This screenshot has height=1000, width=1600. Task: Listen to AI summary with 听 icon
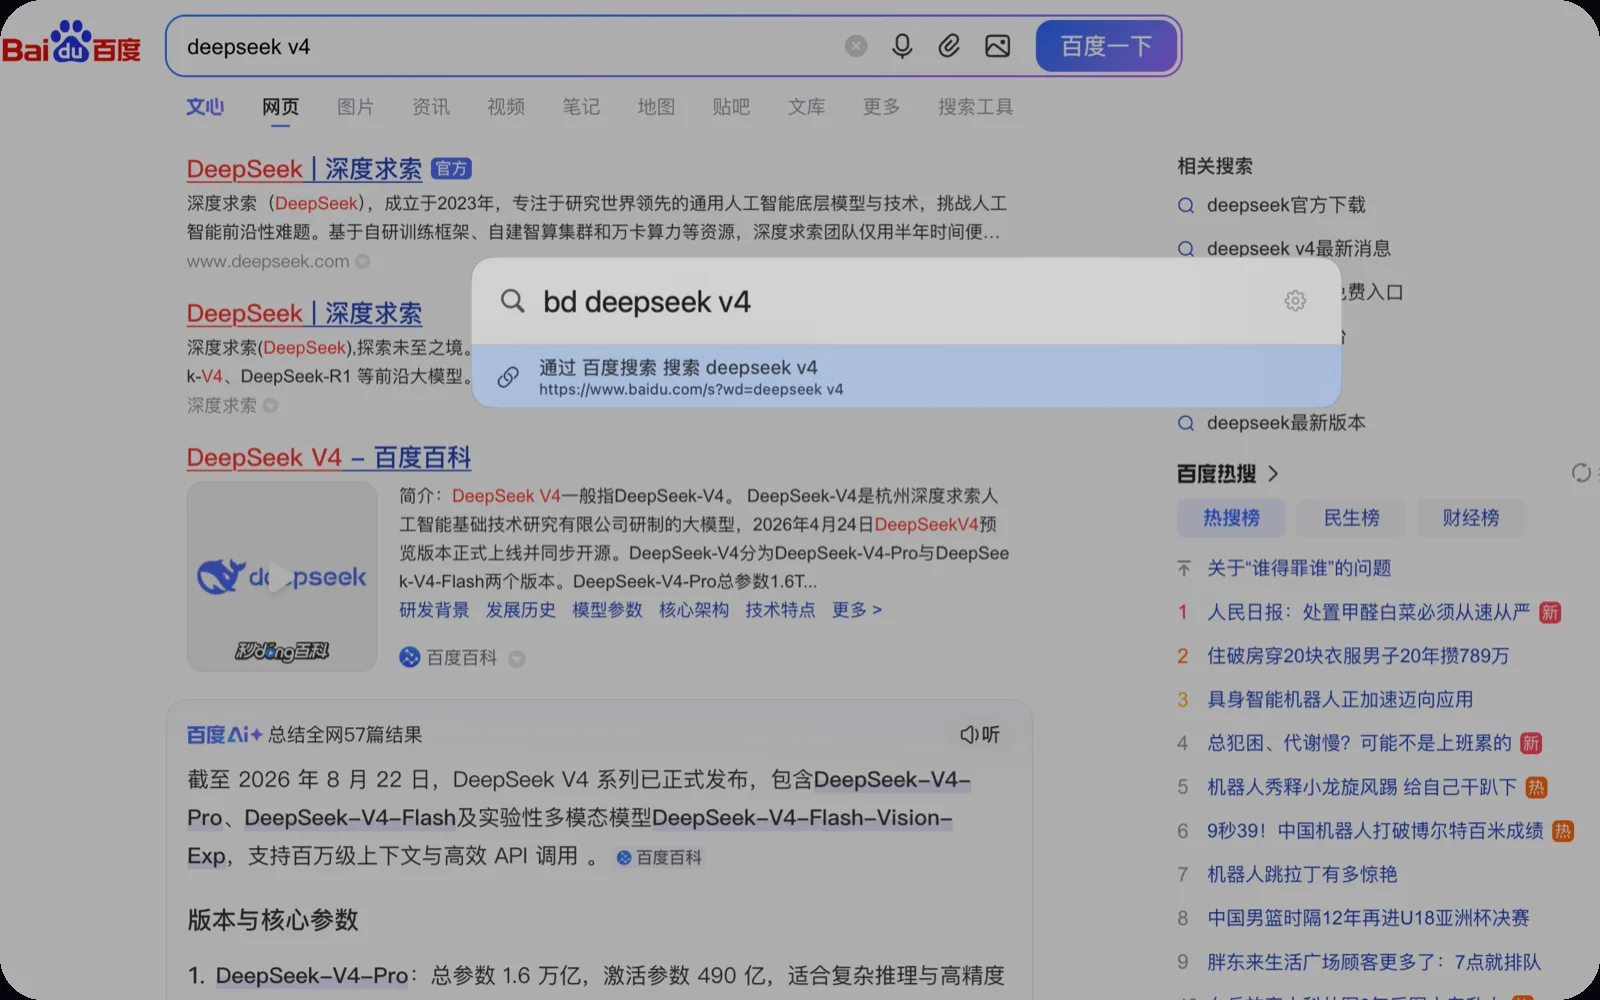coord(980,735)
